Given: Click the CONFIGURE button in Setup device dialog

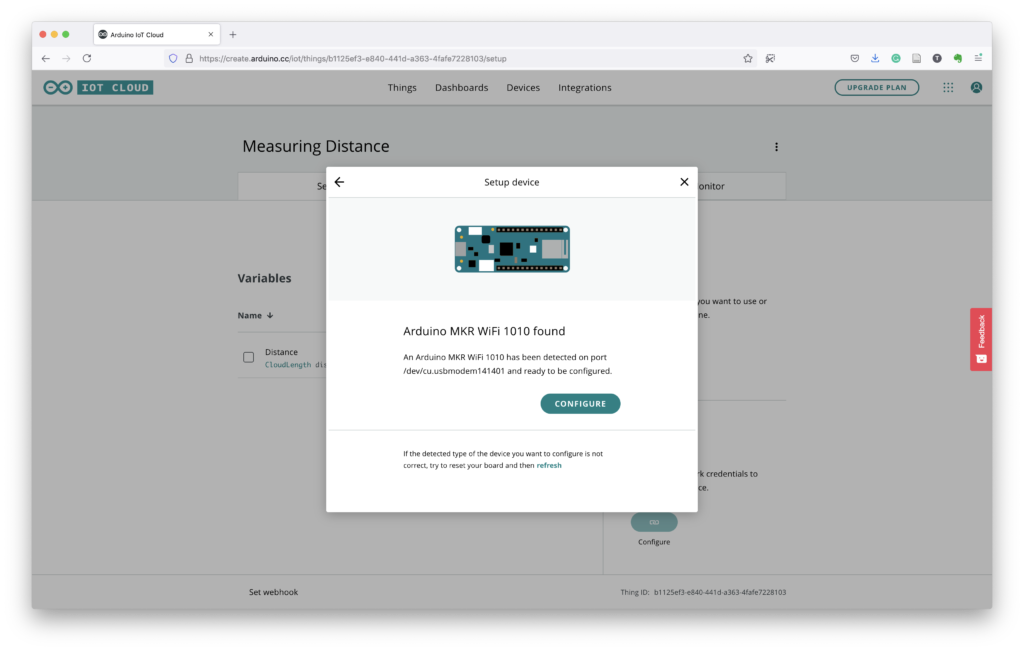Looking at the screenshot, I should pos(580,404).
